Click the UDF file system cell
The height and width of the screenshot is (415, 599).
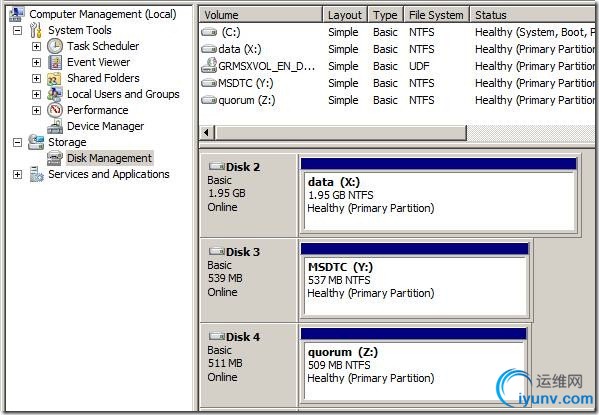click(x=419, y=66)
